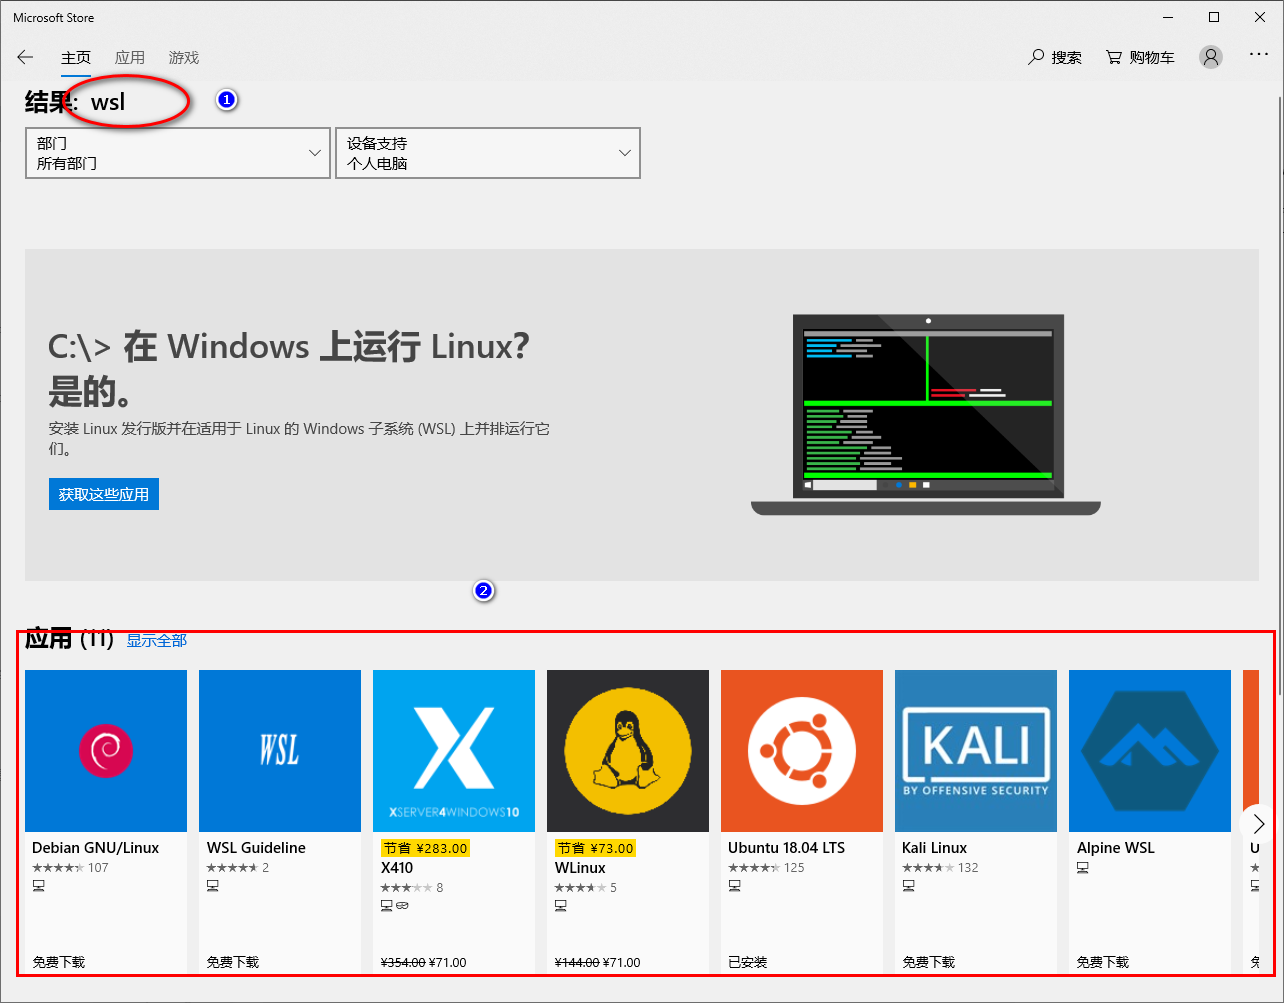1284x1003 pixels.
Task: Click the 获取这些应用 button
Action: [x=103, y=493]
